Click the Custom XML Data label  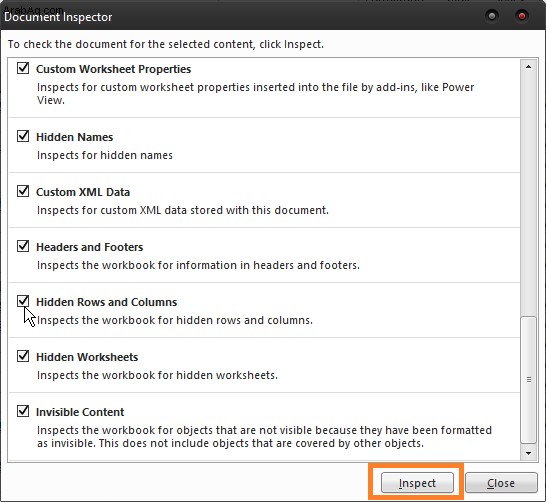click(83, 192)
